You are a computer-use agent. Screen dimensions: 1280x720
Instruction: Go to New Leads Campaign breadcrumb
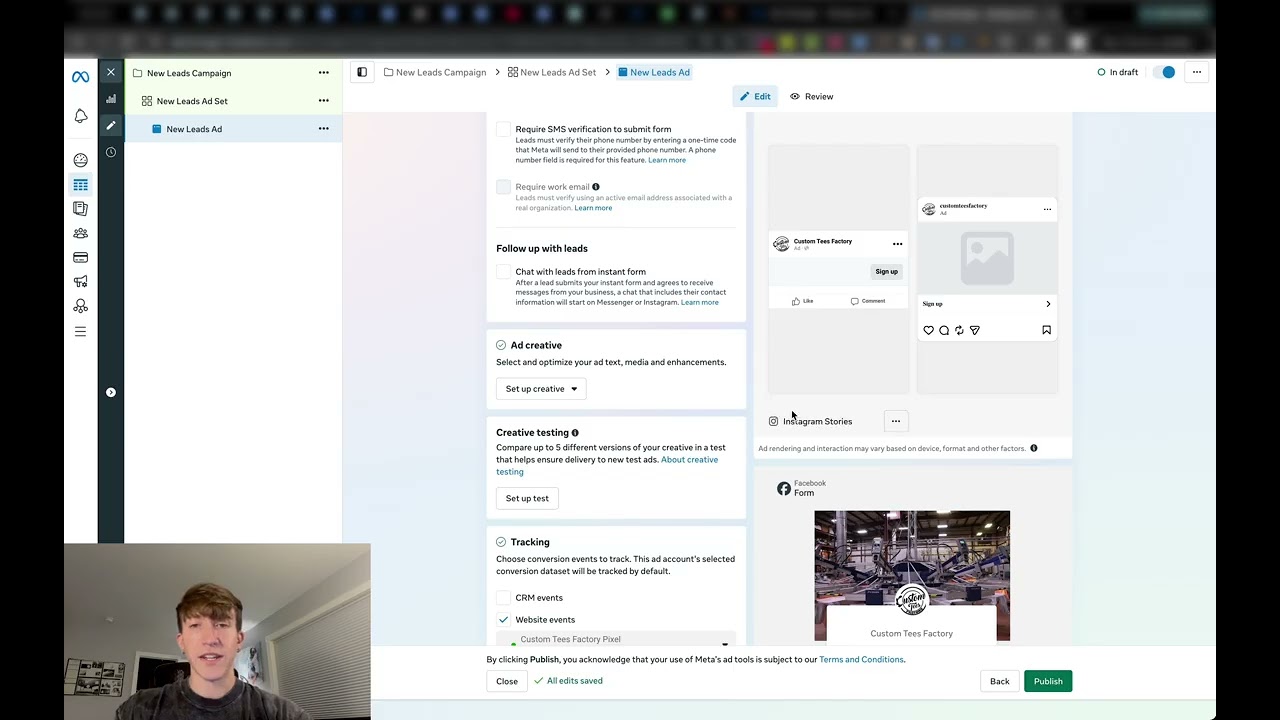click(x=435, y=72)
